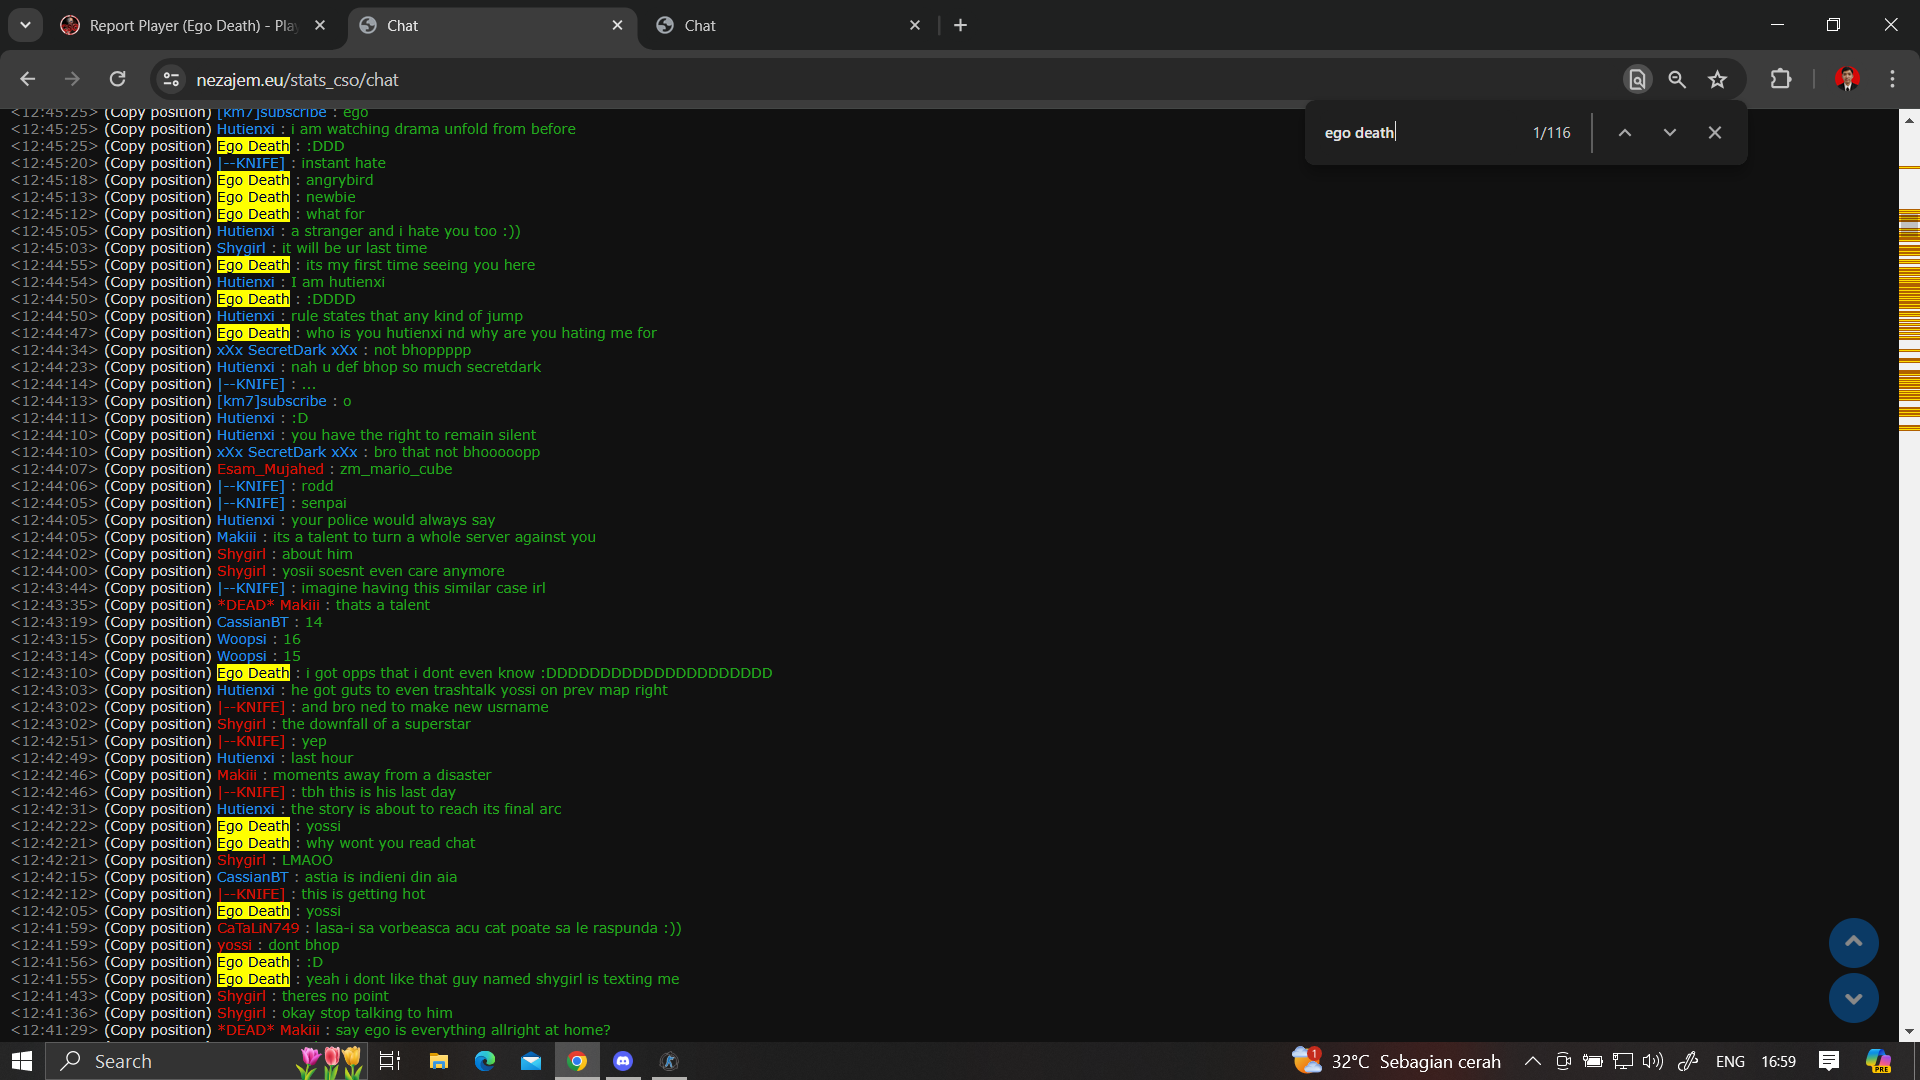
Task: Go to previous find result arrow
Action: (x=1625, y=133)
